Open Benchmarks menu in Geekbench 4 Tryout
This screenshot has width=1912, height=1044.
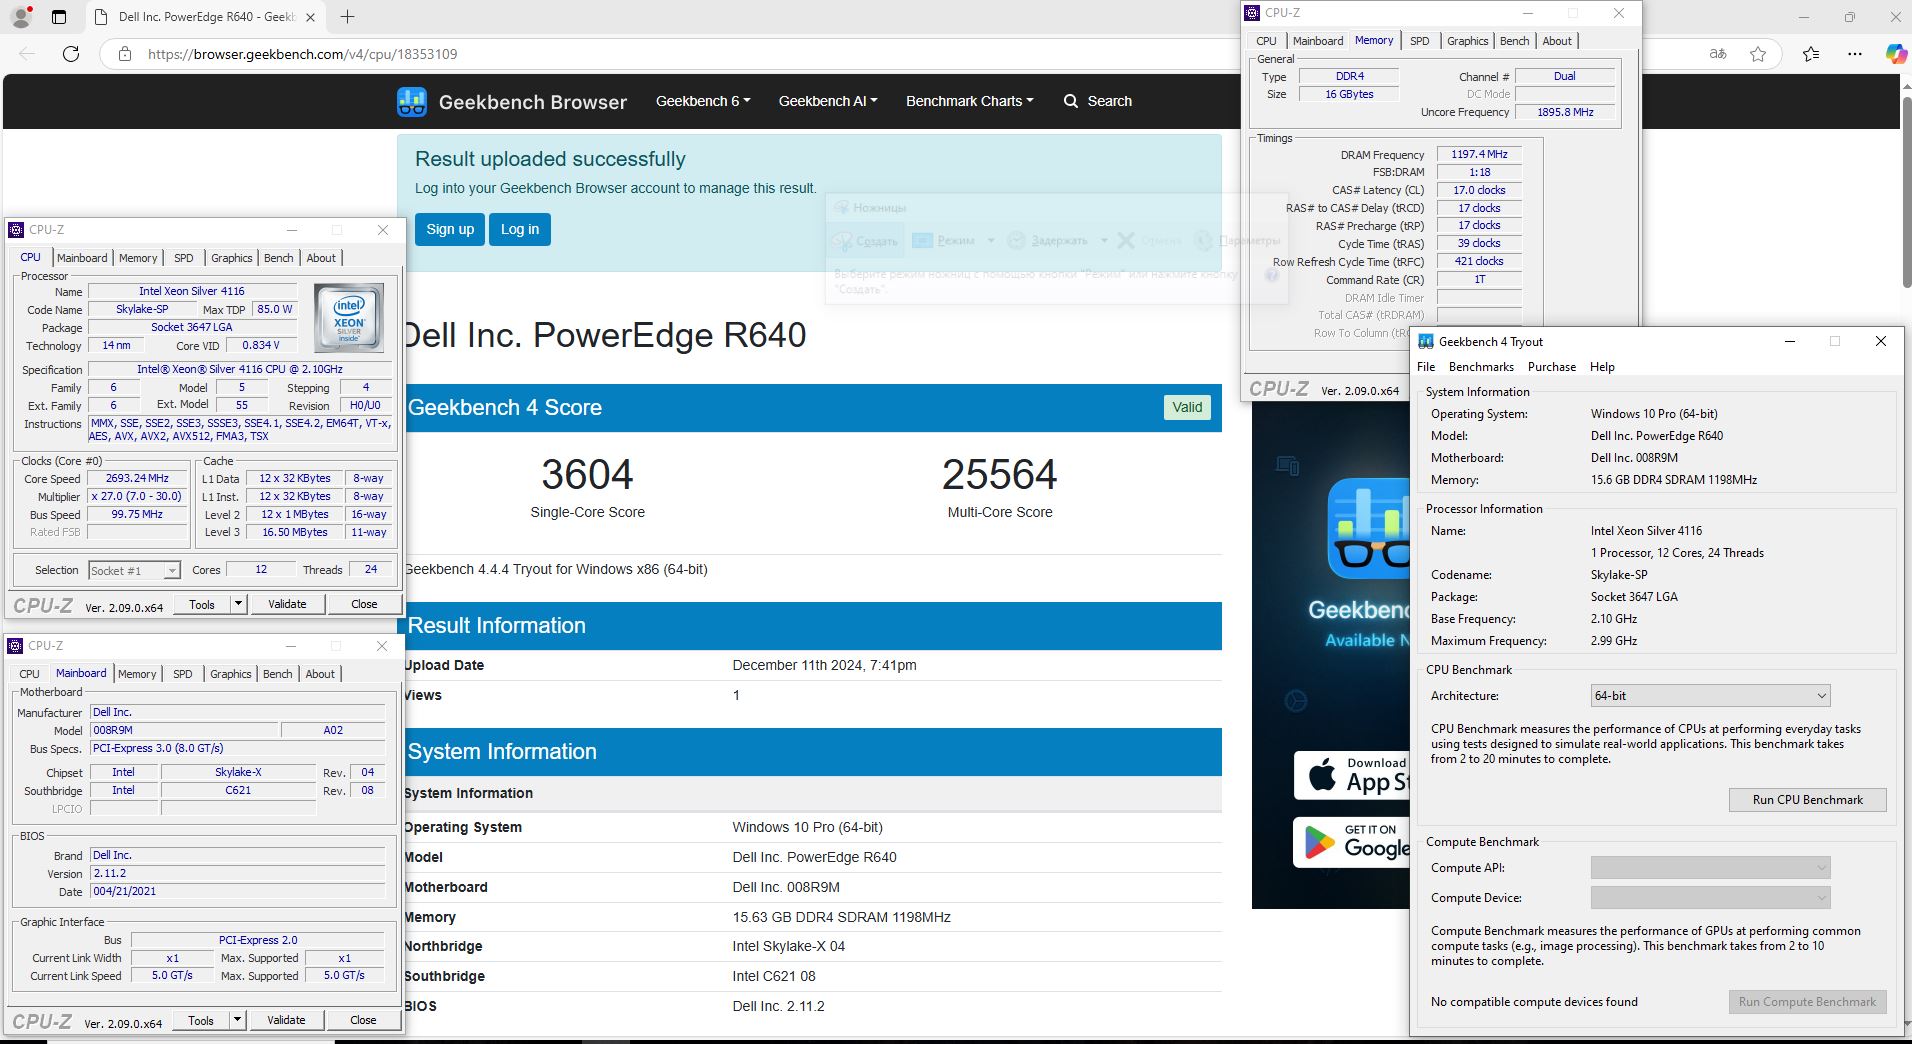(x=1481, y=367)
